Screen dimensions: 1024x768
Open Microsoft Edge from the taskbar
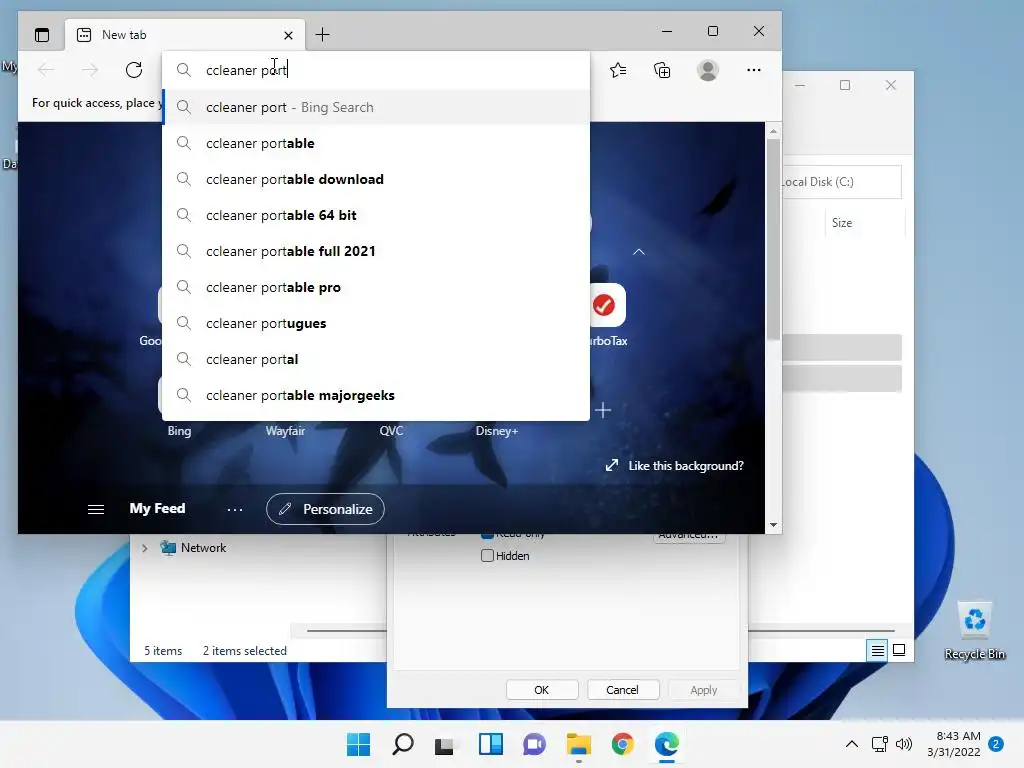(667, 744)
